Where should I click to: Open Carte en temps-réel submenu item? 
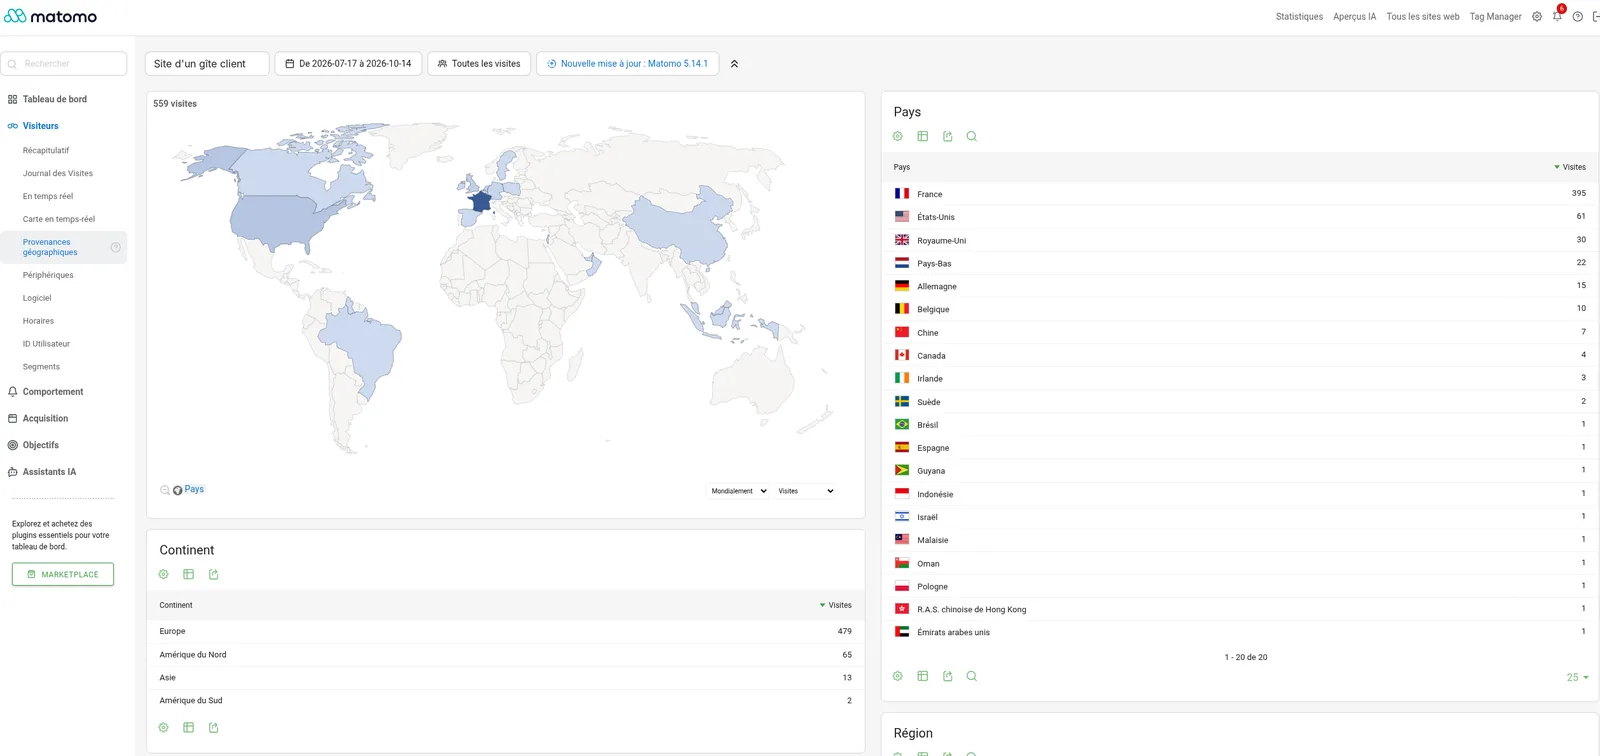pyautogui.click(x=59, y=219)
